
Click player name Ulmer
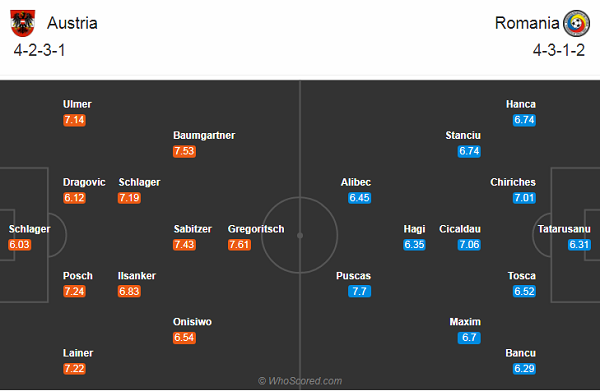[77, 104]
